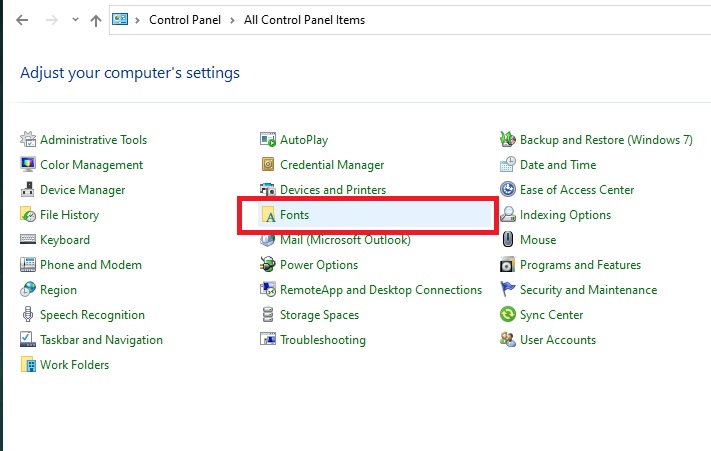Open Speech Recognition link
The height and width of the screenshot is (451, 711).
93,315
